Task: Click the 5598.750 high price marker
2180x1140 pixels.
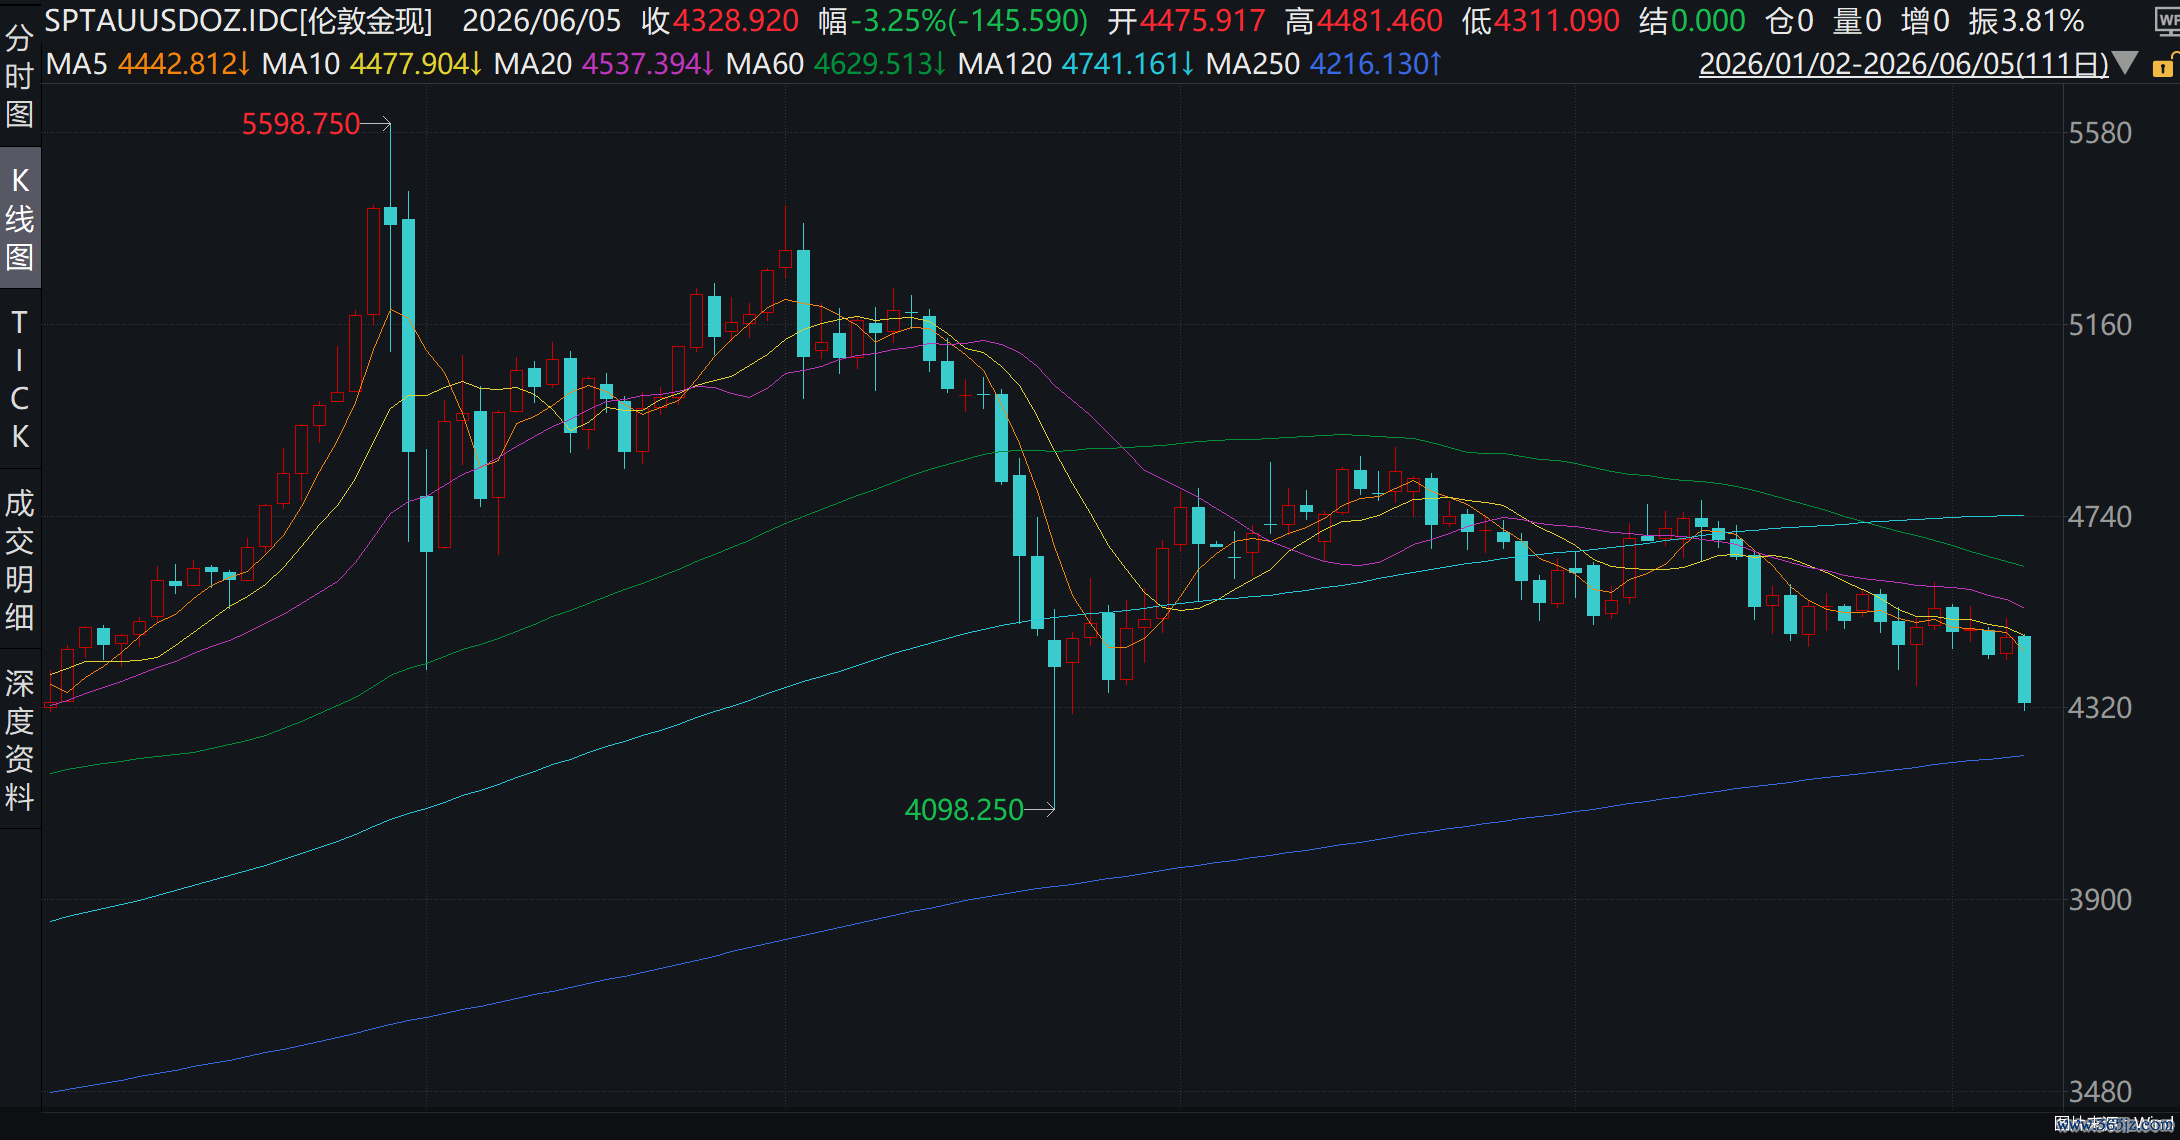Action: (301, 124)
